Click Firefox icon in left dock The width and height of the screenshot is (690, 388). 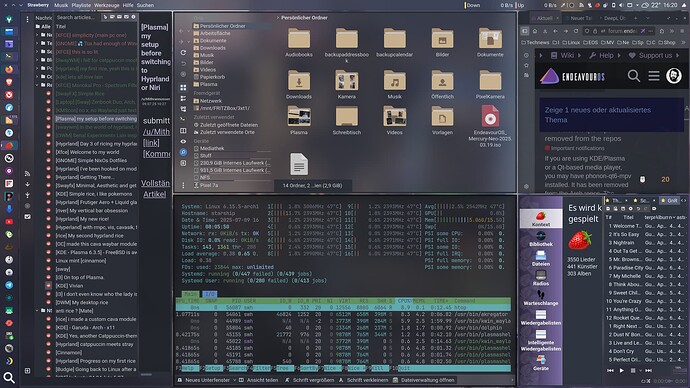9,70
